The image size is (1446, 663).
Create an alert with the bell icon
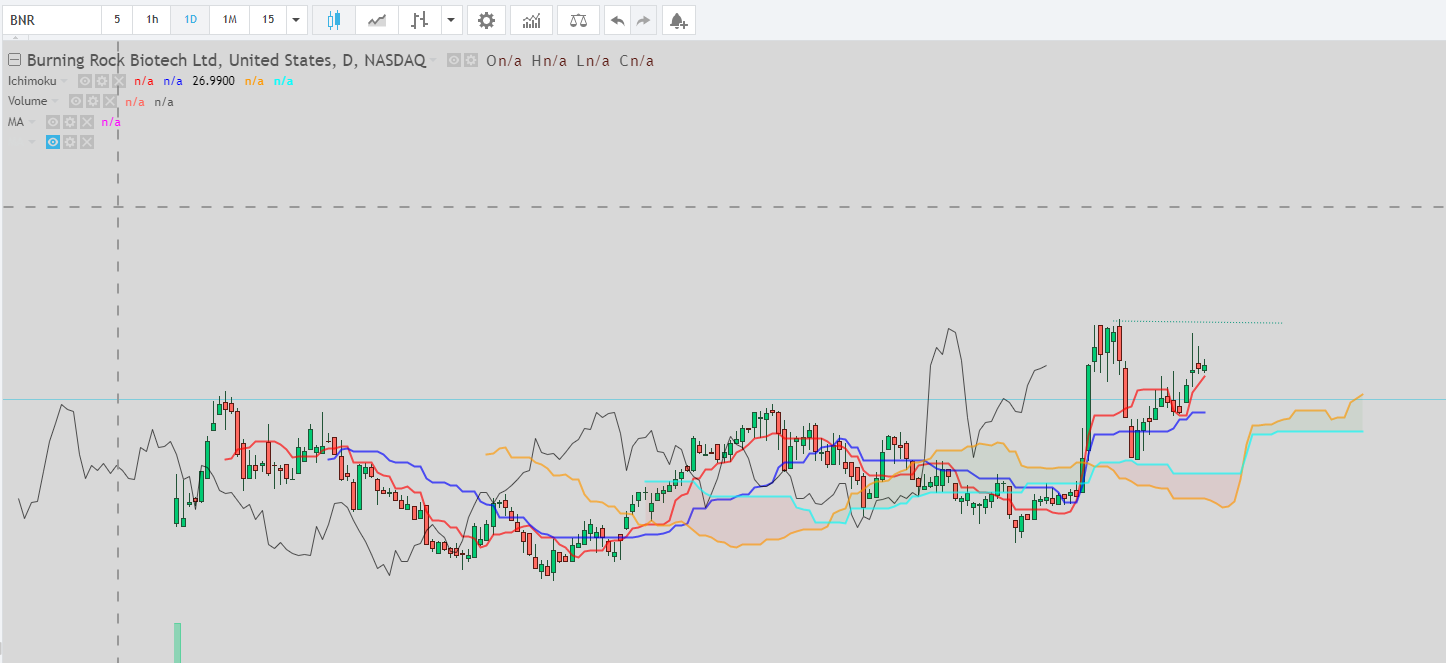(679, 20)
